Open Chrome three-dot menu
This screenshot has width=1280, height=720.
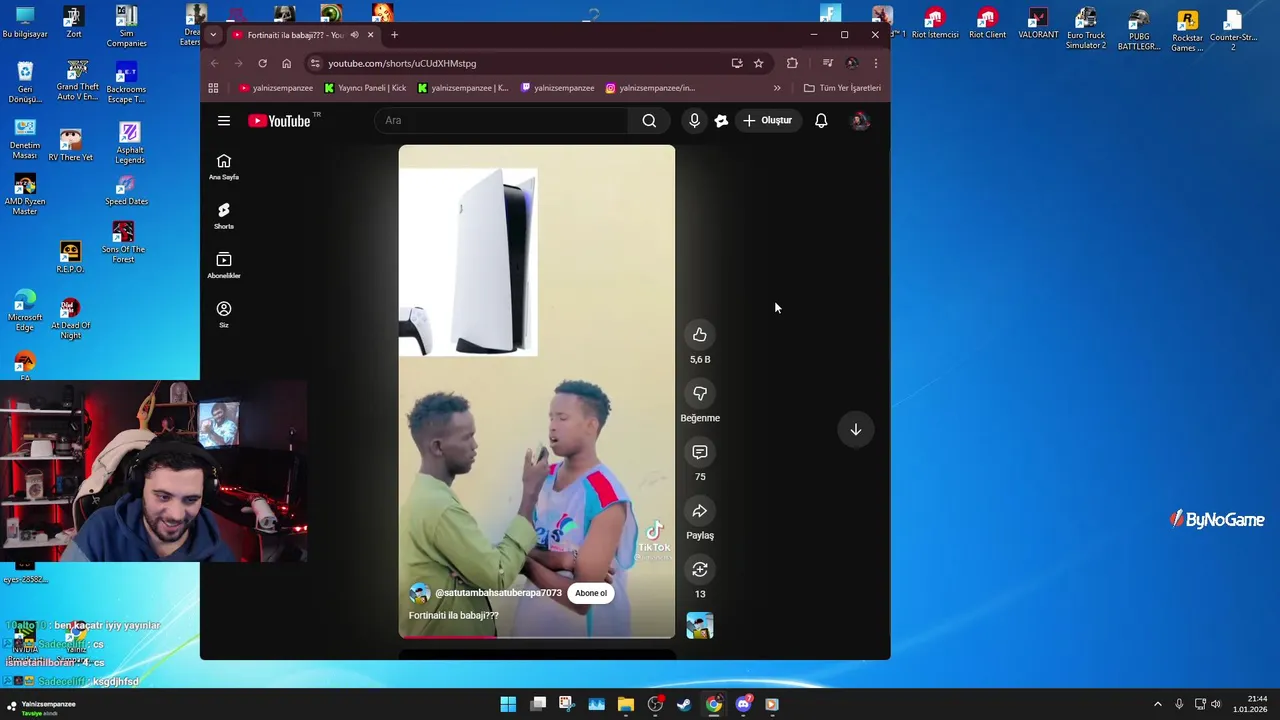pos(875,63)
